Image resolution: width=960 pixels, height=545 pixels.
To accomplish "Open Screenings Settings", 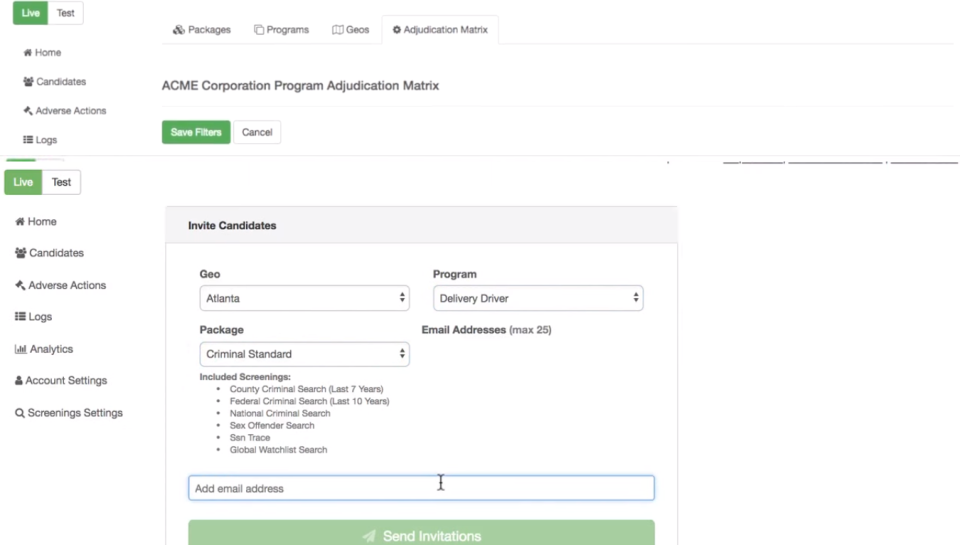I will point(69,413).
